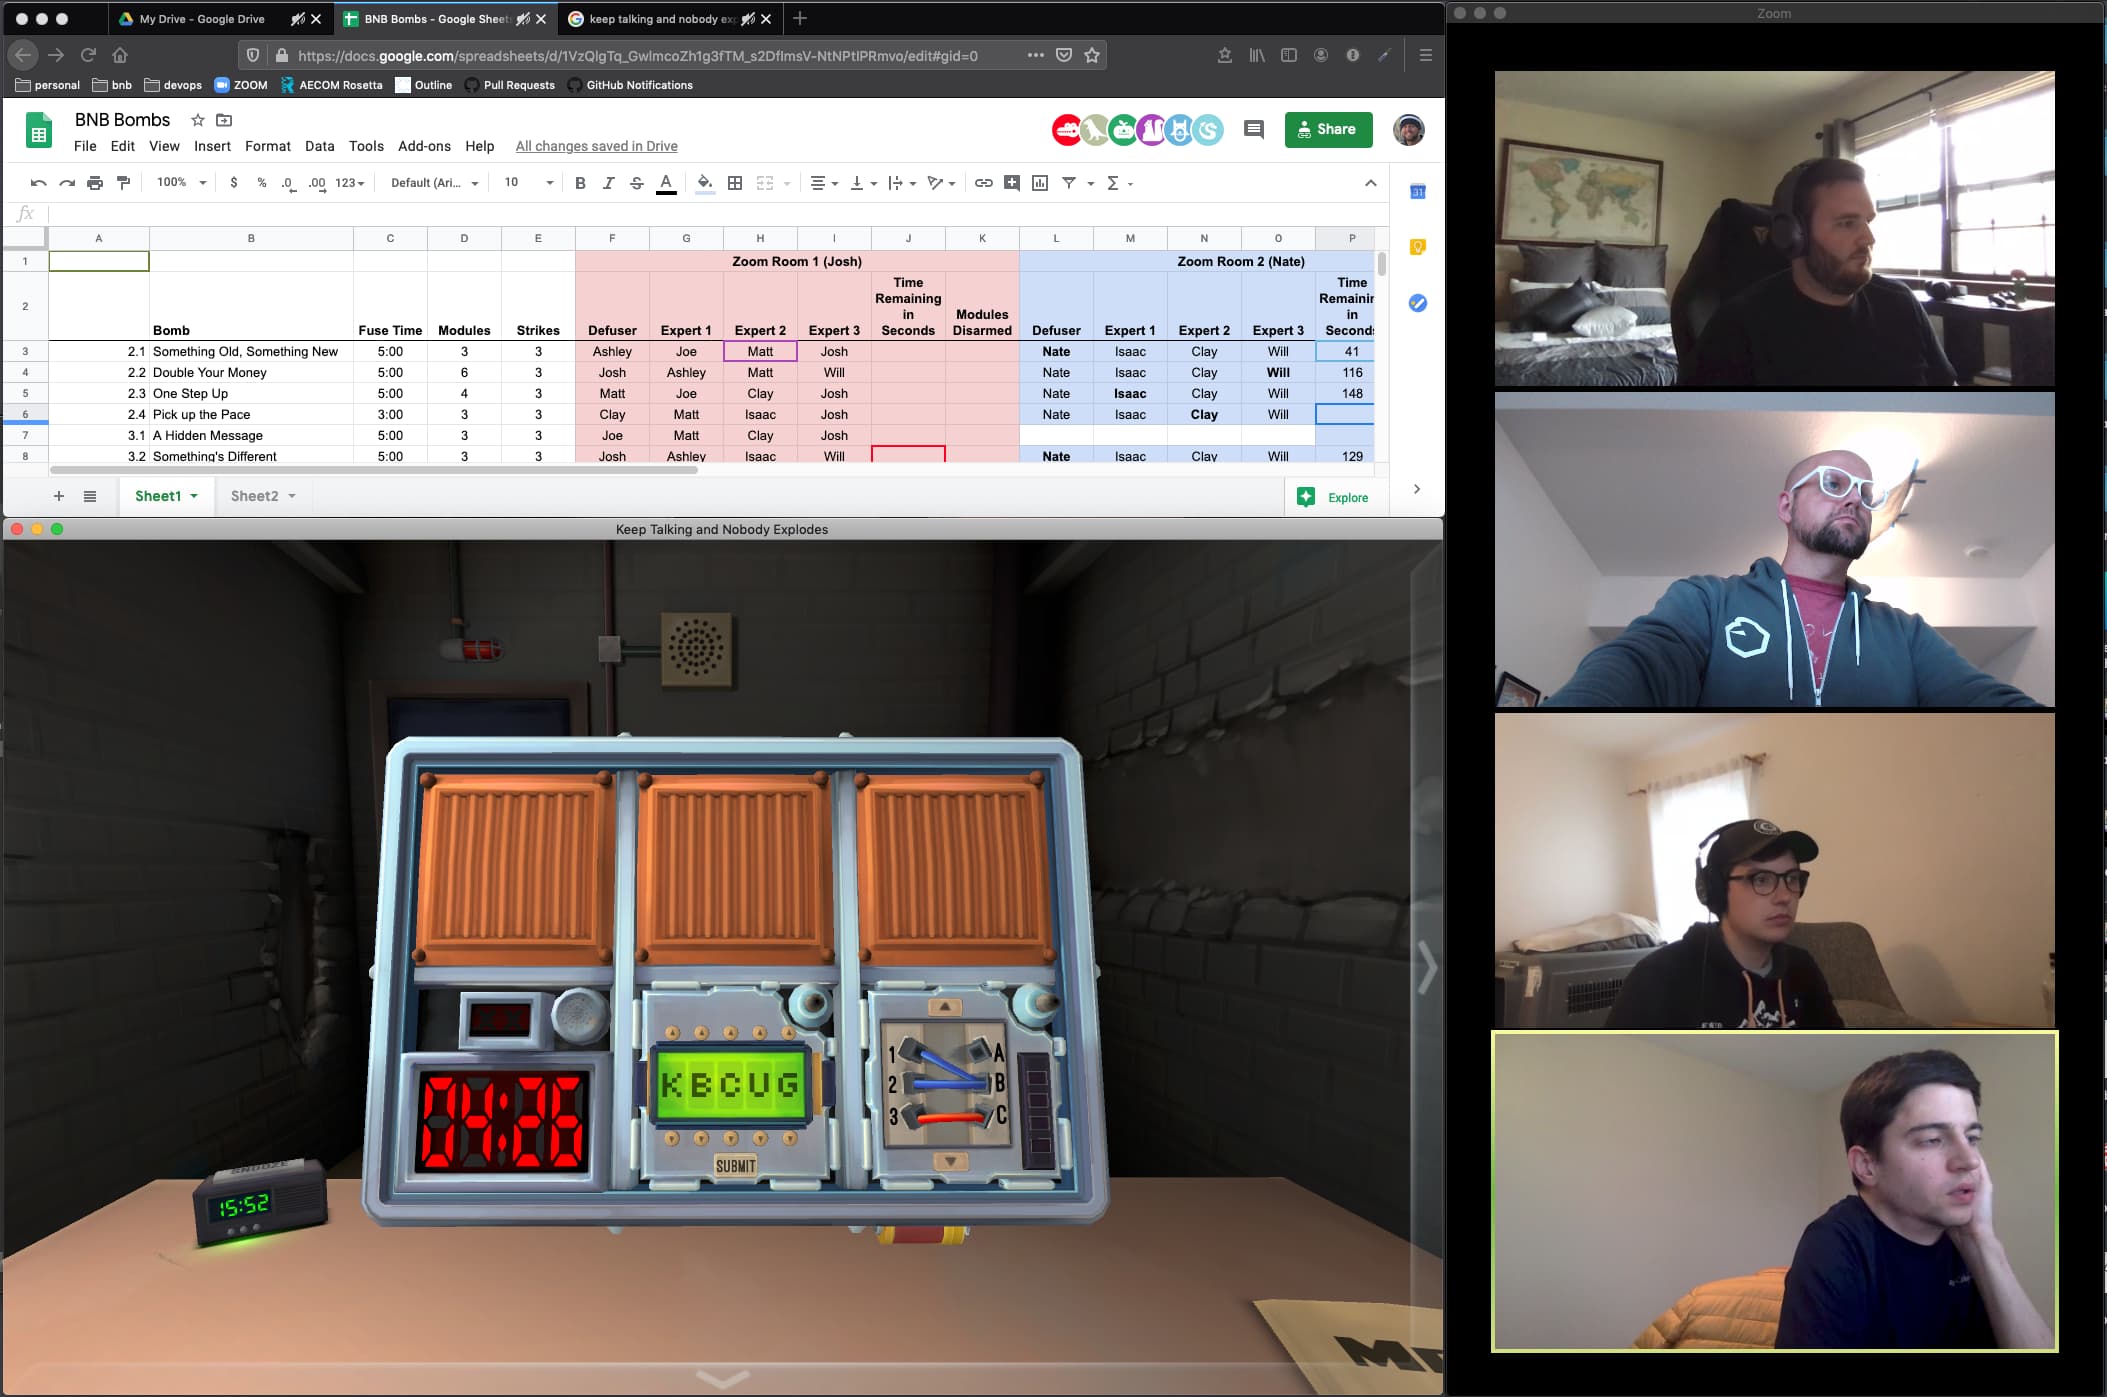The width and height of the screenshot is (2107, 1397).
Task: Click the Move to folder icon
Action: (225, 120)
